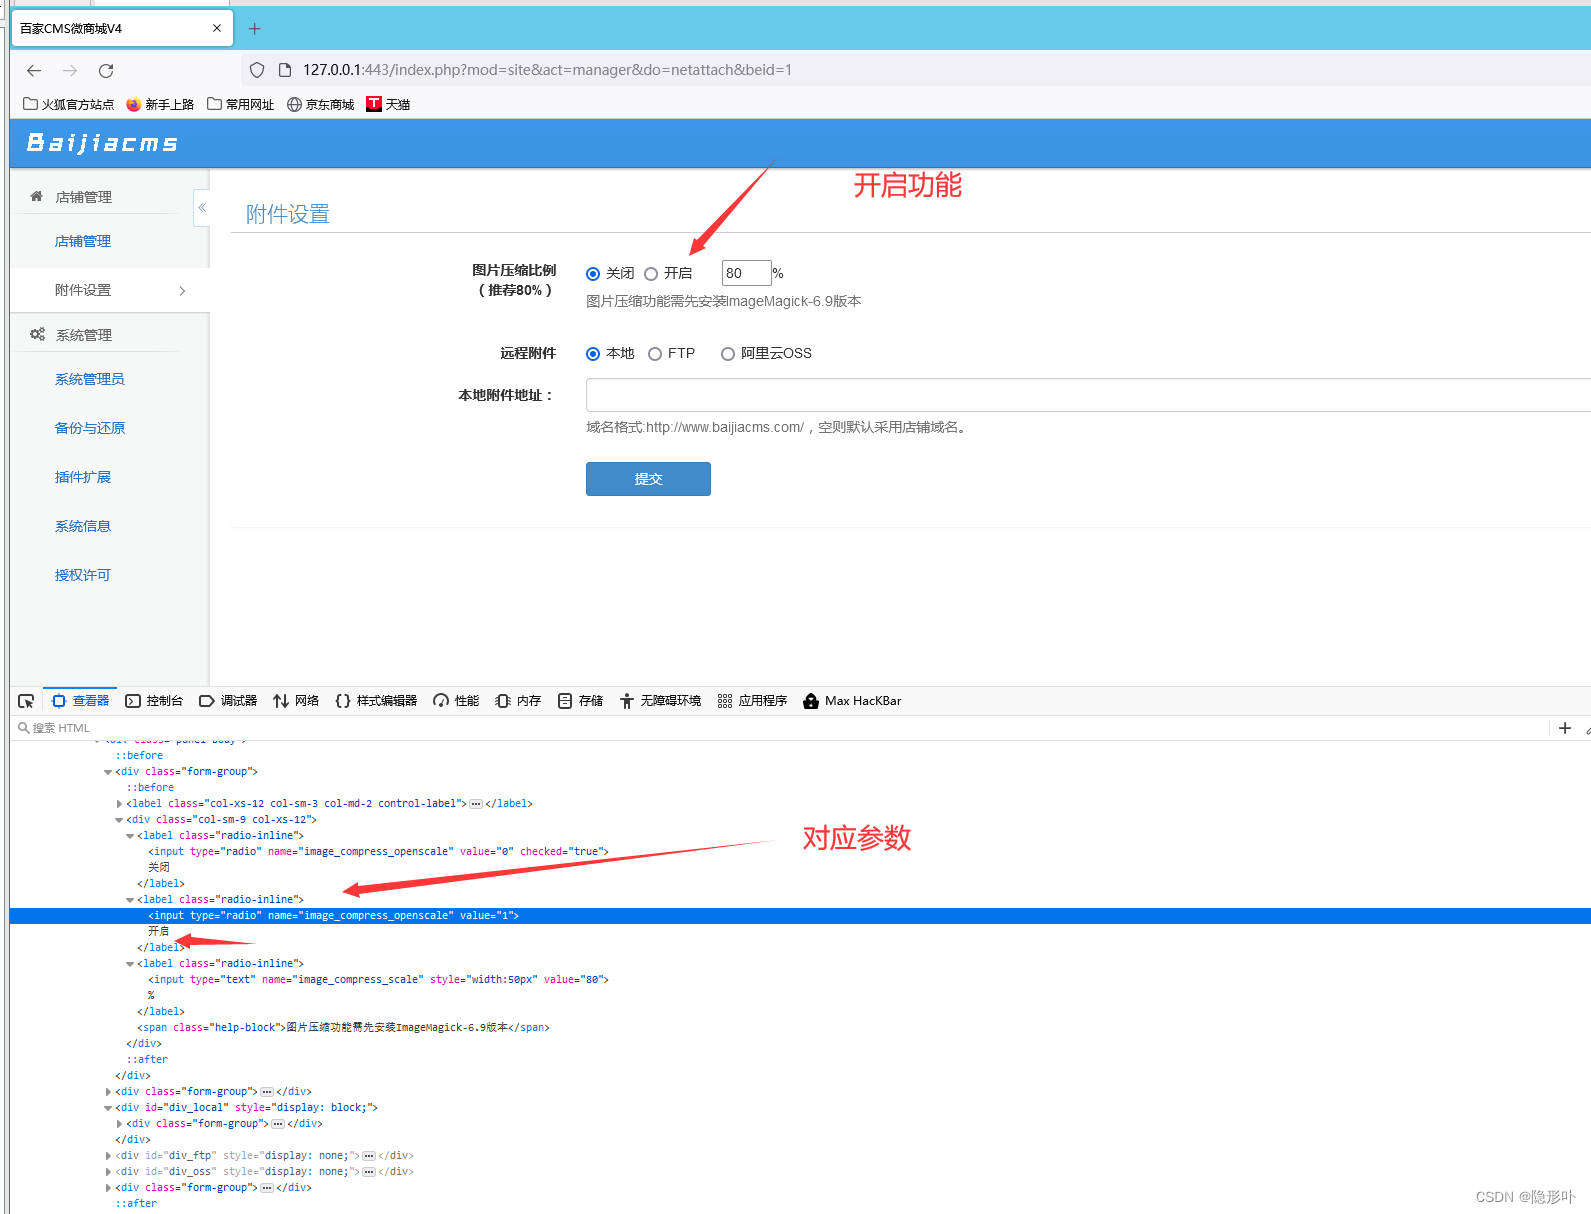Viewport: 1591px width, 1214px height.
Task: Open 附件设置 sidebar item
Action: click(110, 290)
